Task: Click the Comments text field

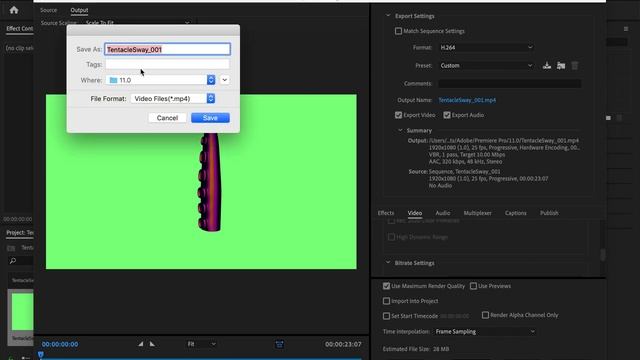Action: [x=510, y=83]
